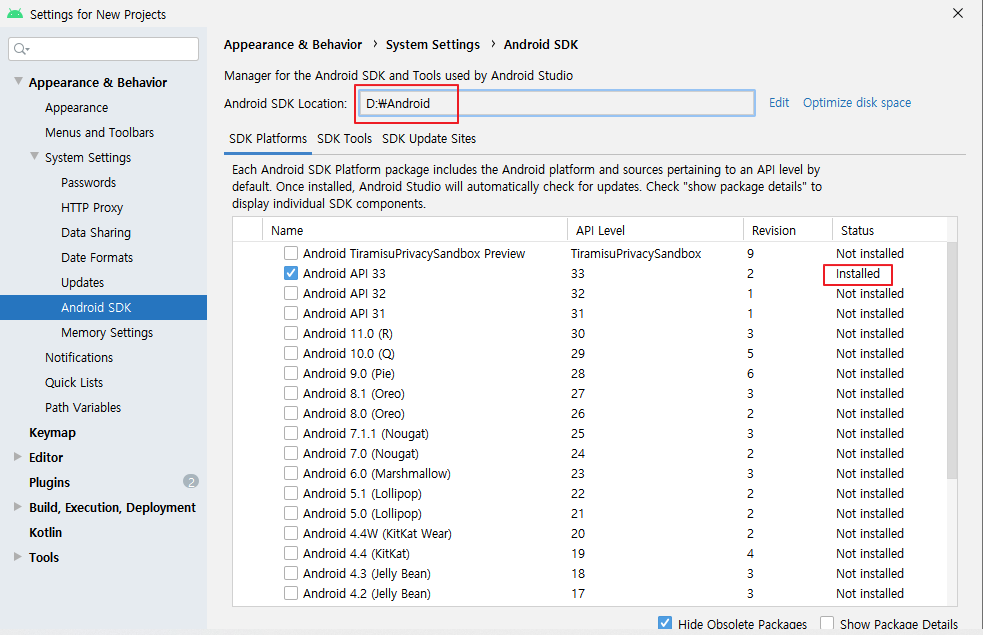The height and width of the screenshot is (635, 983).
Task: Click the Revision column header
Action: [x=787, y=231]
